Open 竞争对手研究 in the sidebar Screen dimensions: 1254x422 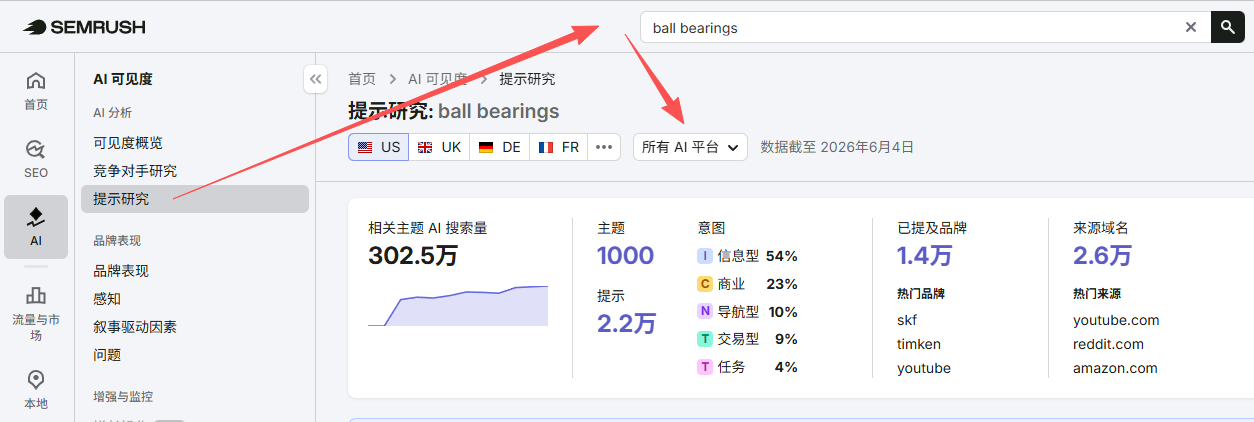click(135, 171)
